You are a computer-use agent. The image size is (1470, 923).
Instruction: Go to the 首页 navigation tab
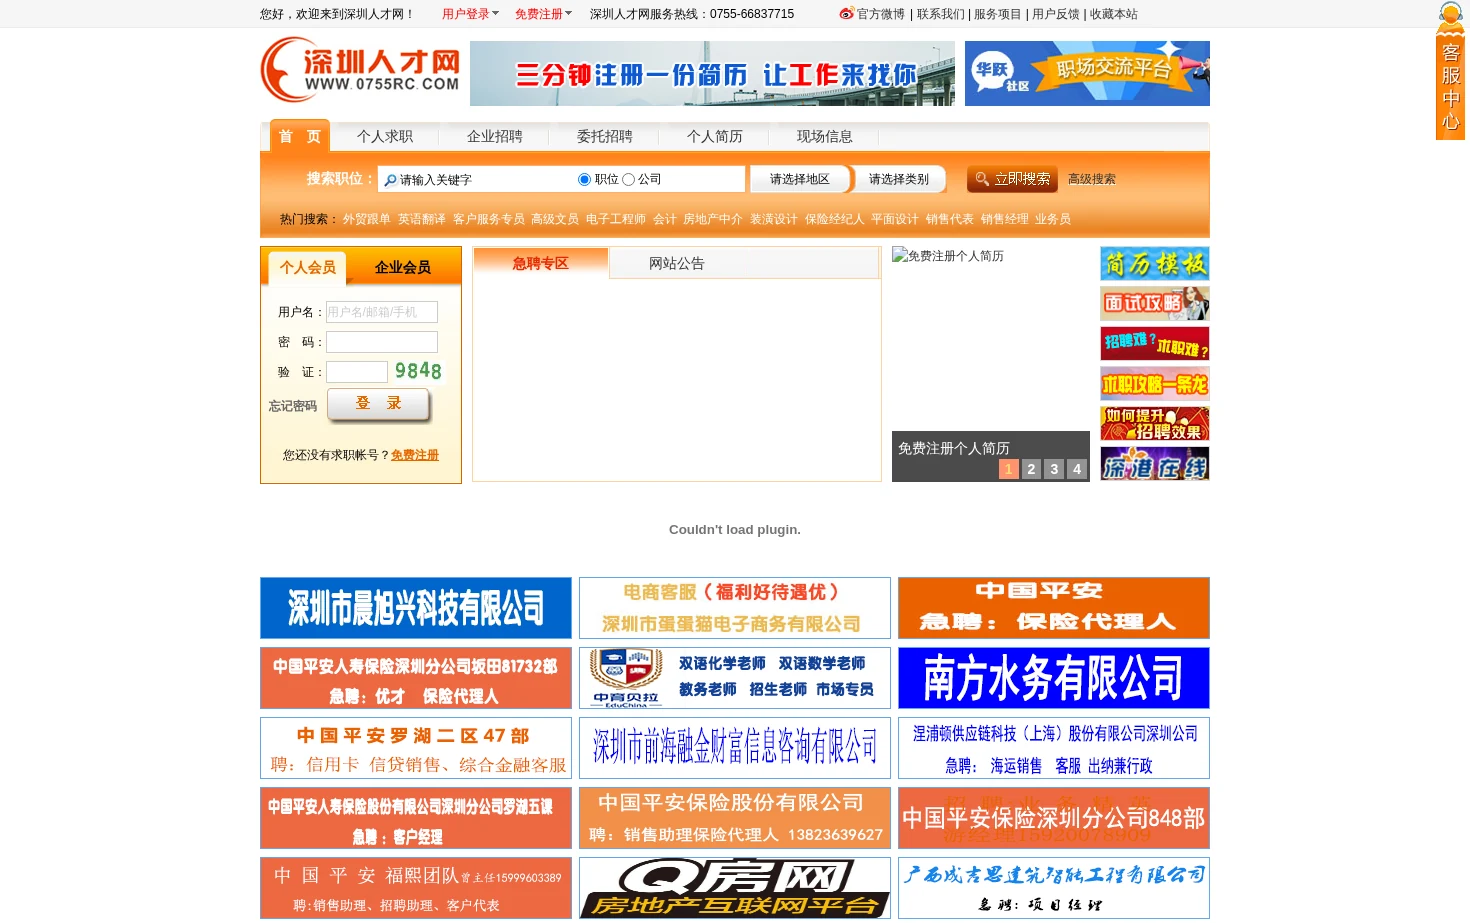coord(300,136)
